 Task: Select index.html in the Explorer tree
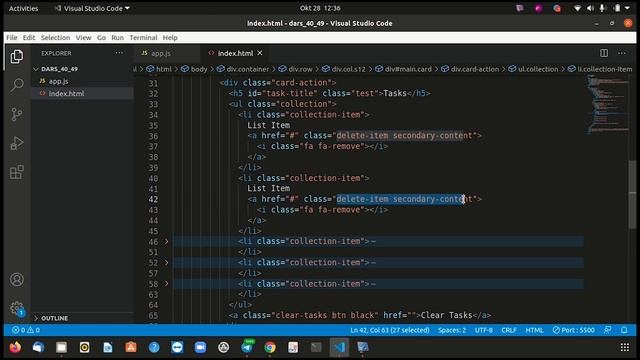(66, 93)
